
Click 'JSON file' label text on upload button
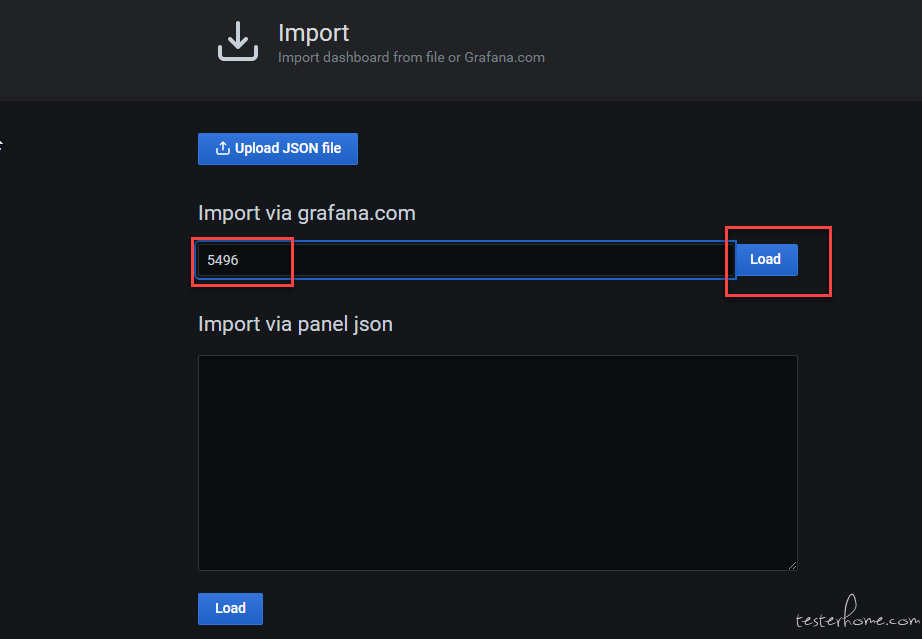click(312, 148)
